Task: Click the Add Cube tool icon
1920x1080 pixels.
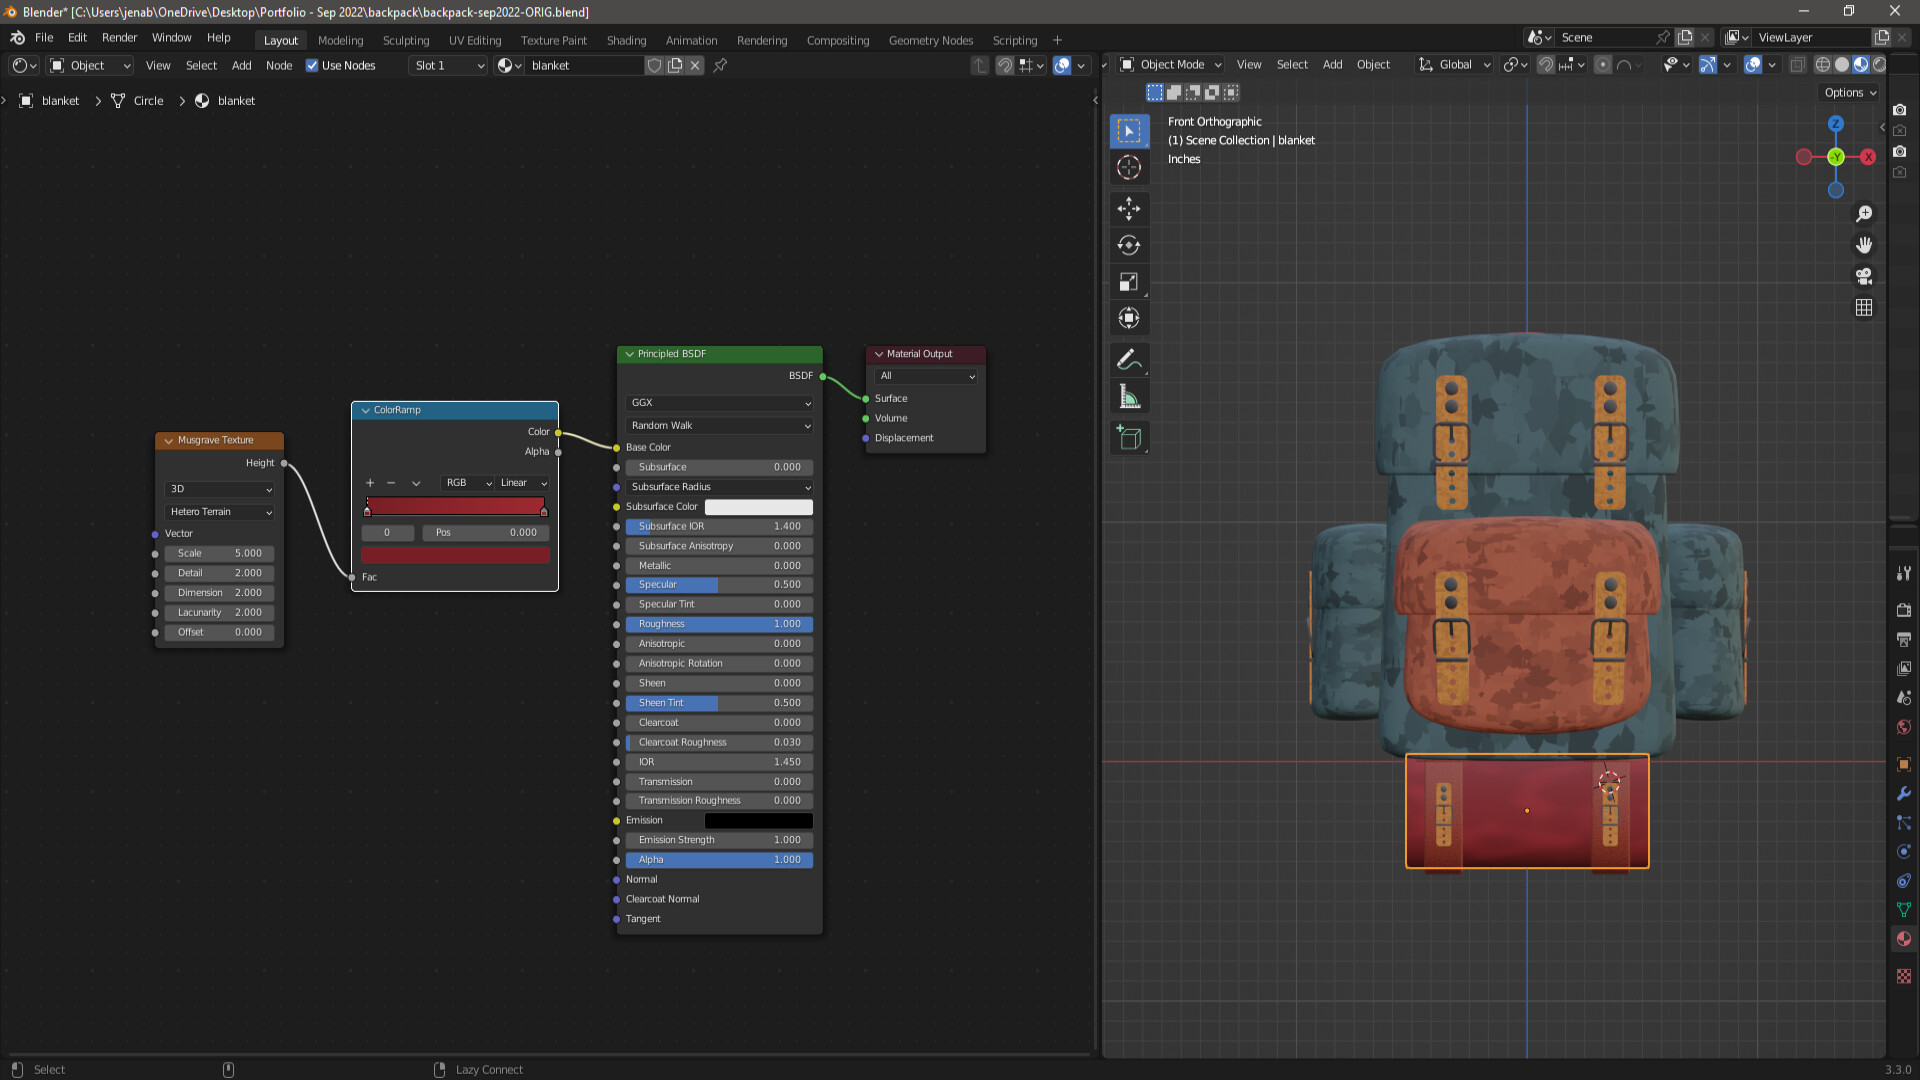Action: coord(1129,438)
